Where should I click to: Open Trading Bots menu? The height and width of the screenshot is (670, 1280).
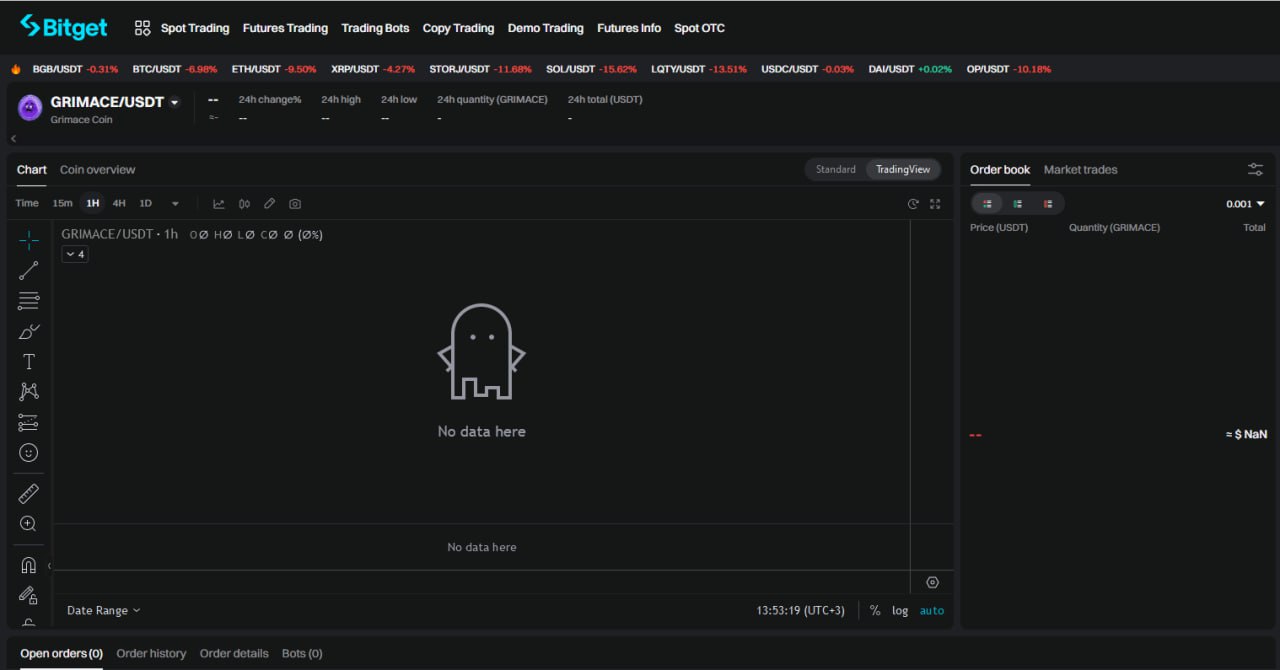[x=375, y=28]
